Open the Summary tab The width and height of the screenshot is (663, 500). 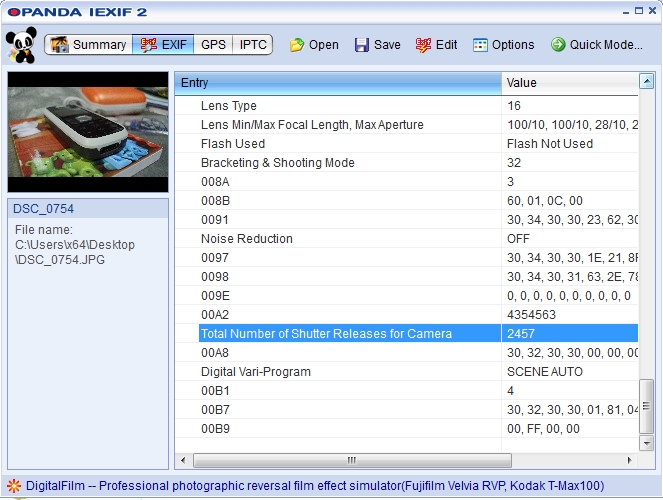click(x=88, y=45)
